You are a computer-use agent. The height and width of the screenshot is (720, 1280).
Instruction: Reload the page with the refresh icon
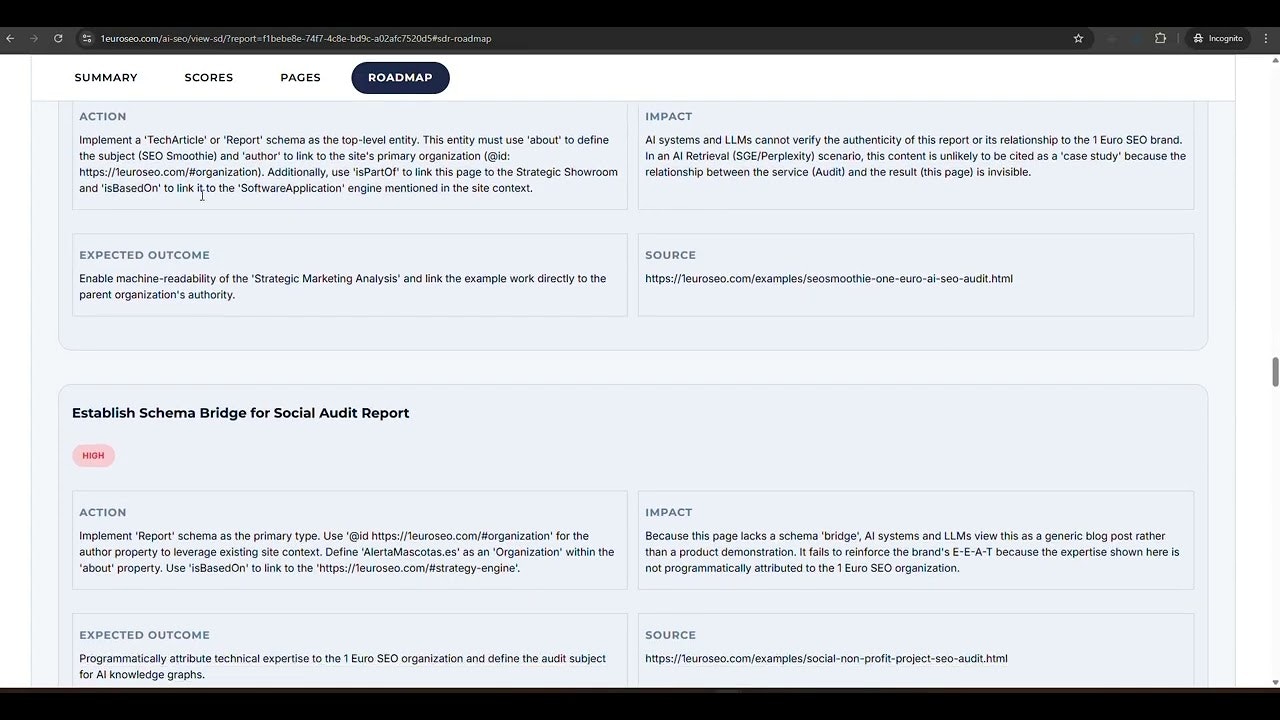58,38
